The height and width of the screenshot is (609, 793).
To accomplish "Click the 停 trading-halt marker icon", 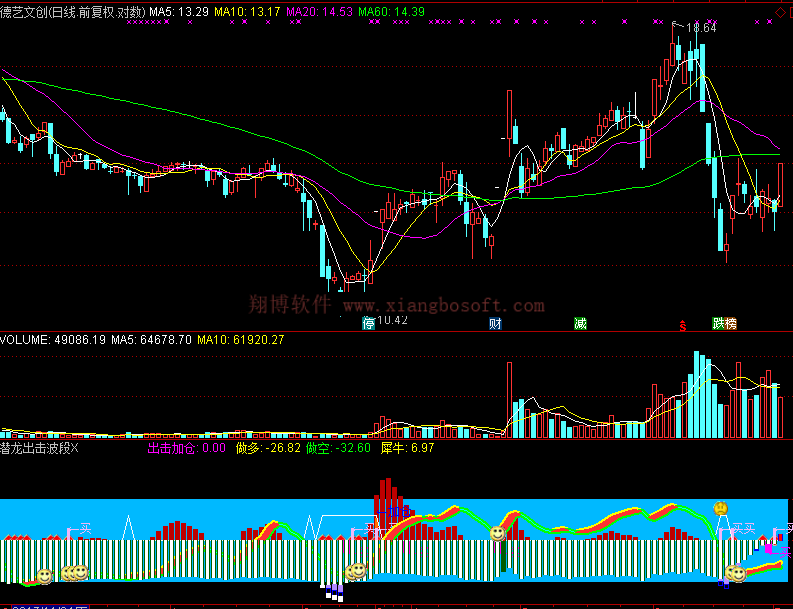I will [x=369, y=323].
